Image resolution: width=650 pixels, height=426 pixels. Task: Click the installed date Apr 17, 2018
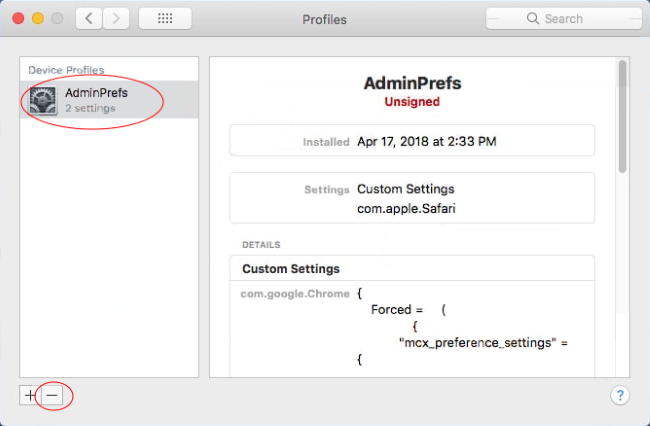click(427, 142)
